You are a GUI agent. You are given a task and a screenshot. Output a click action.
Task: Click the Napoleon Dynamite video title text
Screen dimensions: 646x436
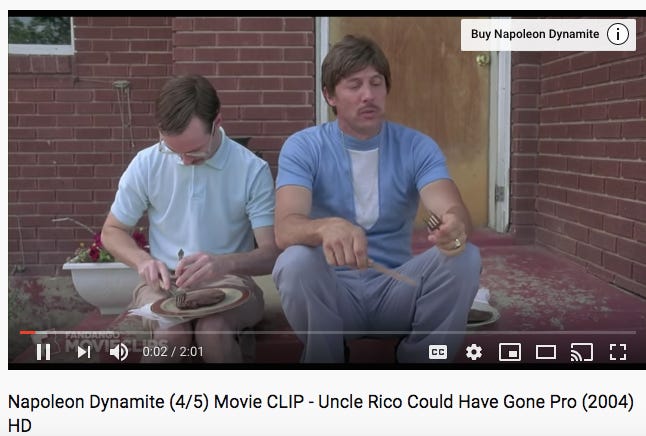coord(321,413)
